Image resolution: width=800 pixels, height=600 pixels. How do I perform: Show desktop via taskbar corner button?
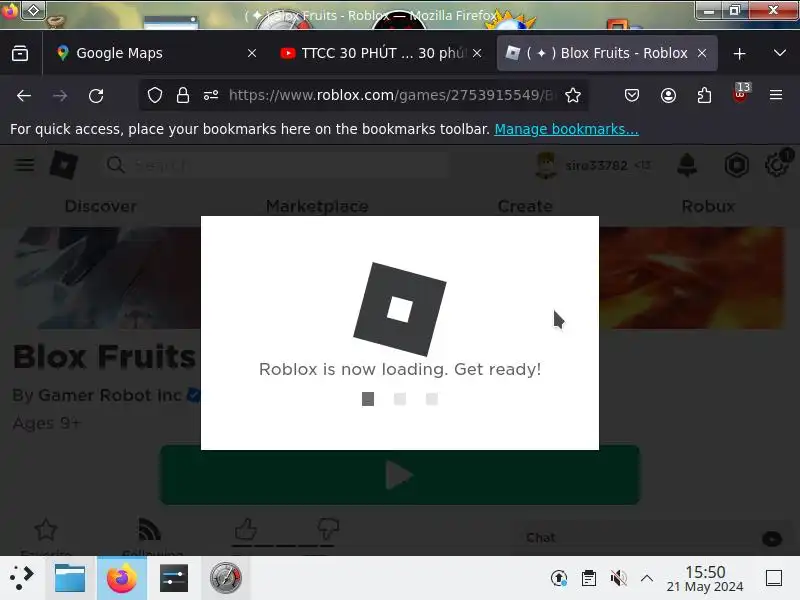pos(774,578)
